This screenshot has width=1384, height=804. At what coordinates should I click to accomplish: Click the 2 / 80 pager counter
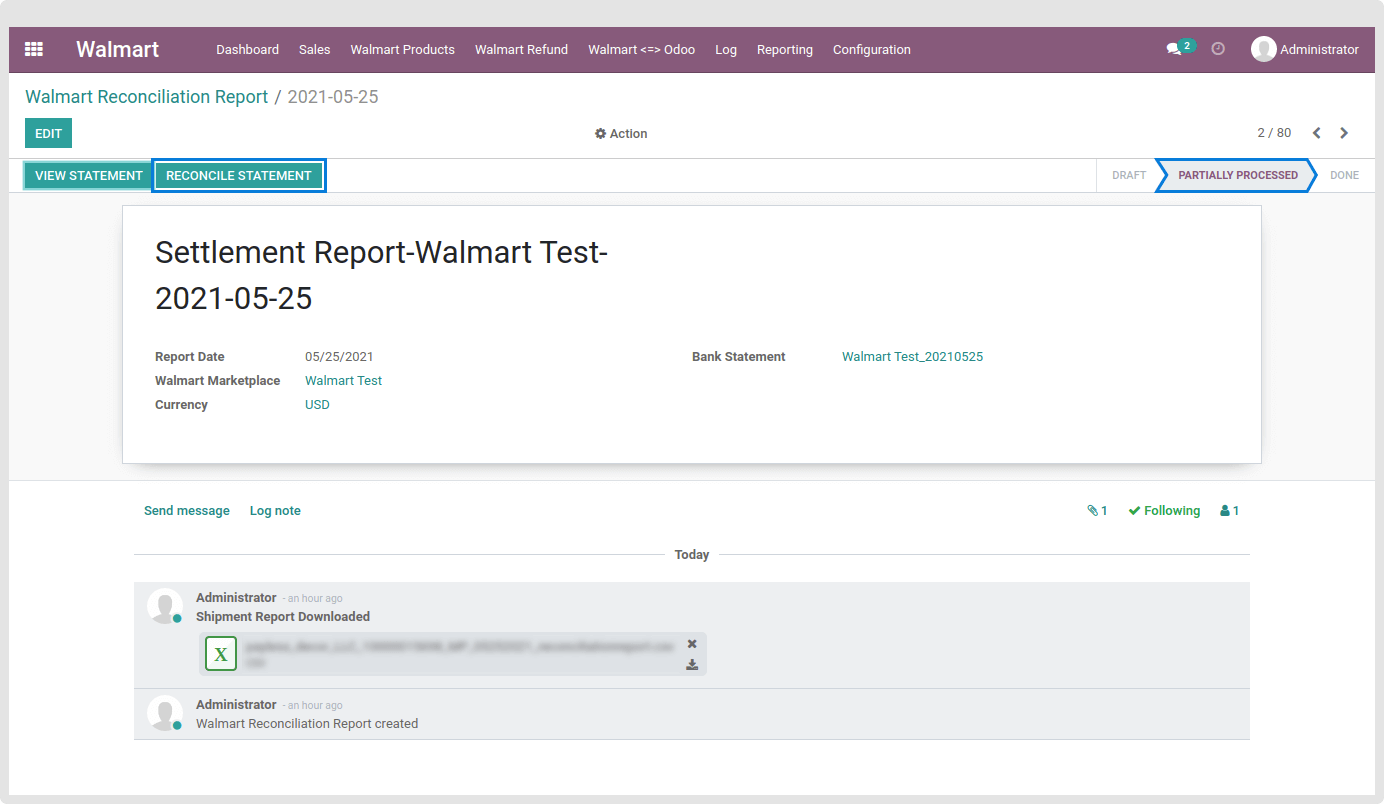(1274, 133)
